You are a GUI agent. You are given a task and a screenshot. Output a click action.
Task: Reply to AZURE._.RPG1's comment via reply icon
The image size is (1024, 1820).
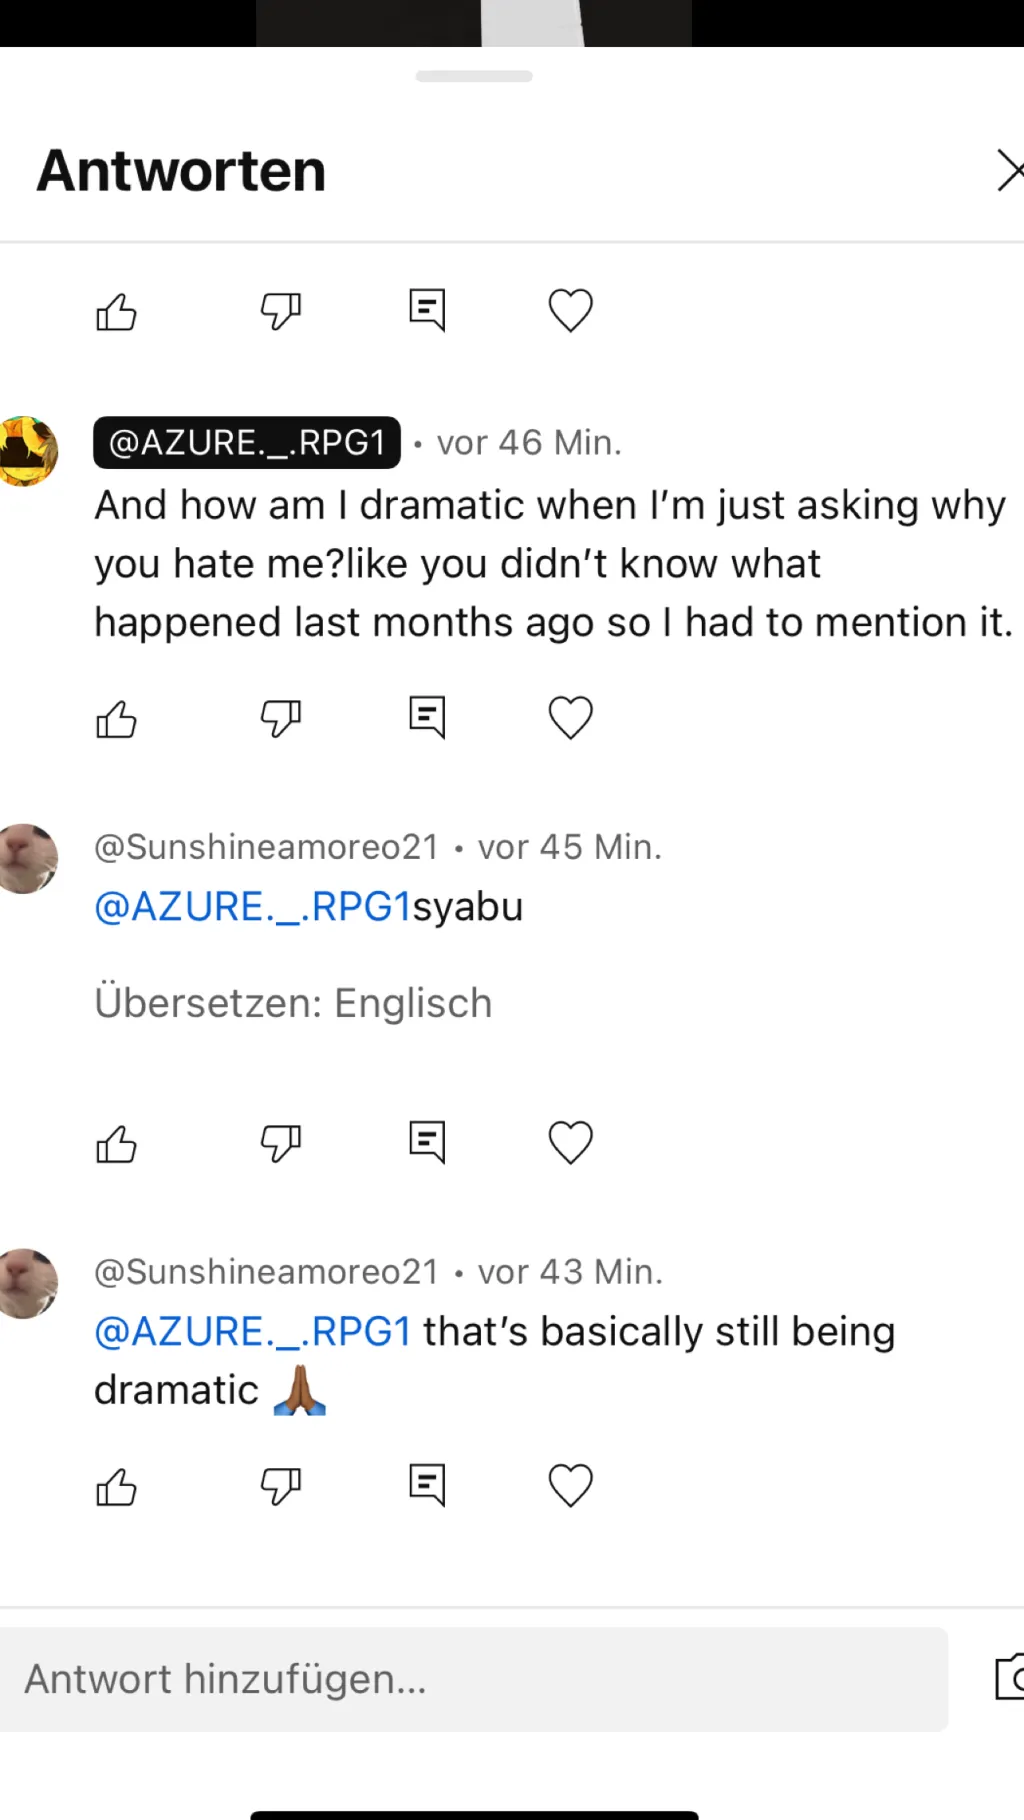[x=427, y=717]
